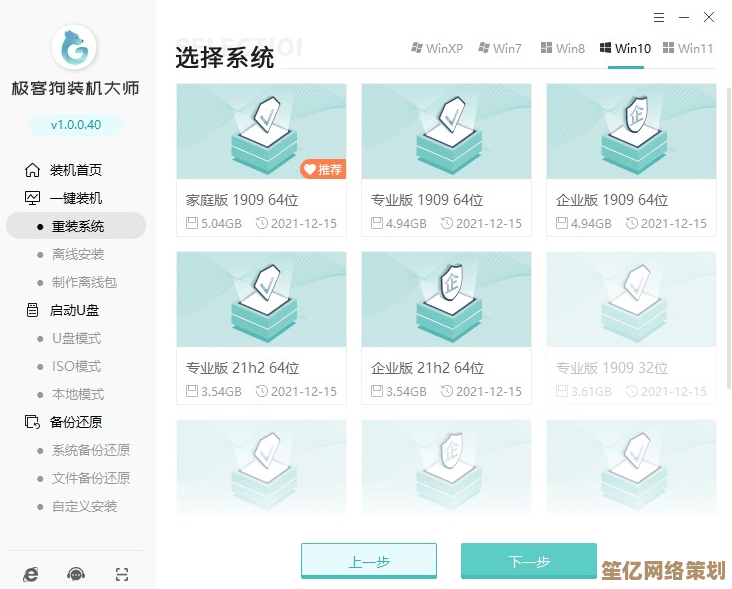Select 专业版 1909 32位 thumbnail
Image resolution: width=732 pixels, height=589 pixels.
point(631,299)
